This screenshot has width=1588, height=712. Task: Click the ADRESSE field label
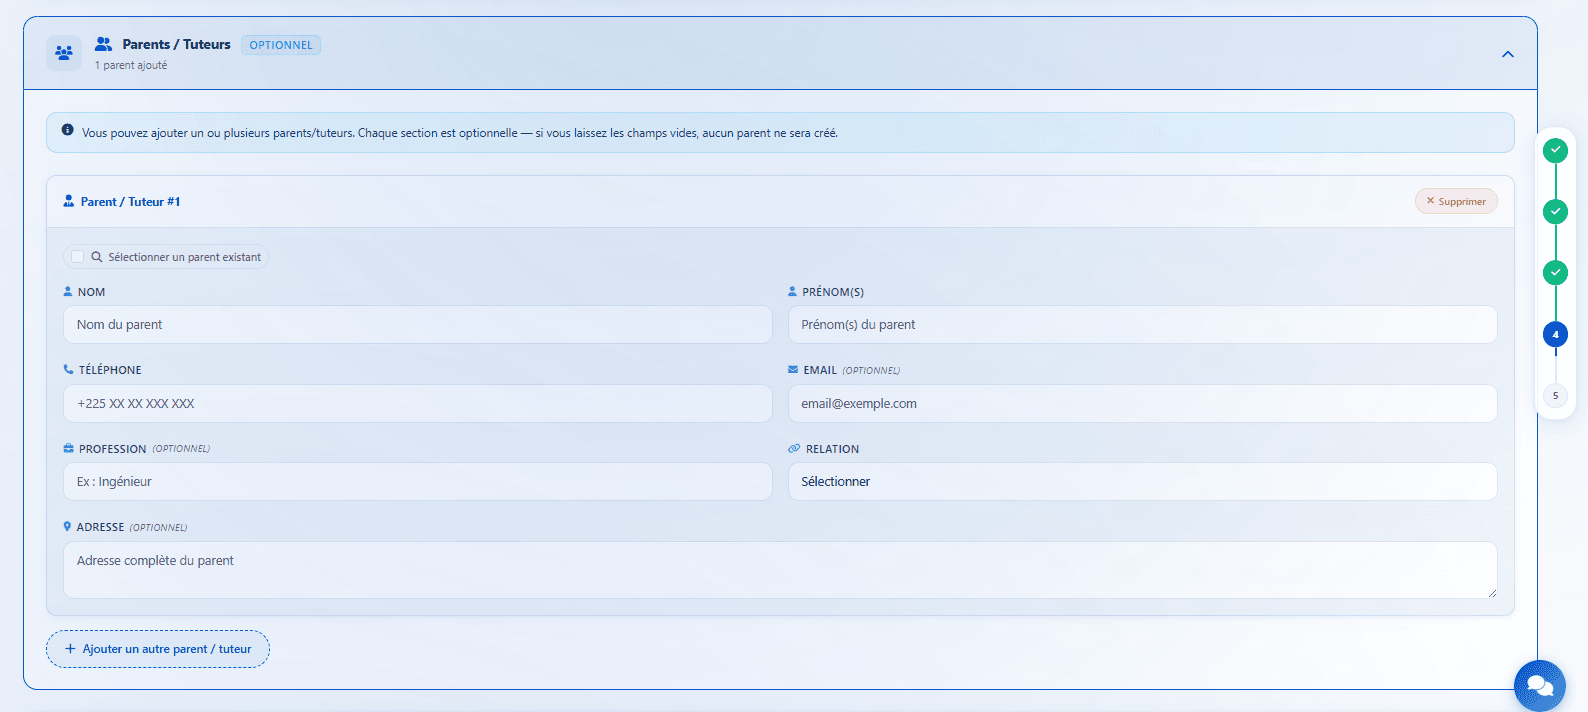click(100, 527)
